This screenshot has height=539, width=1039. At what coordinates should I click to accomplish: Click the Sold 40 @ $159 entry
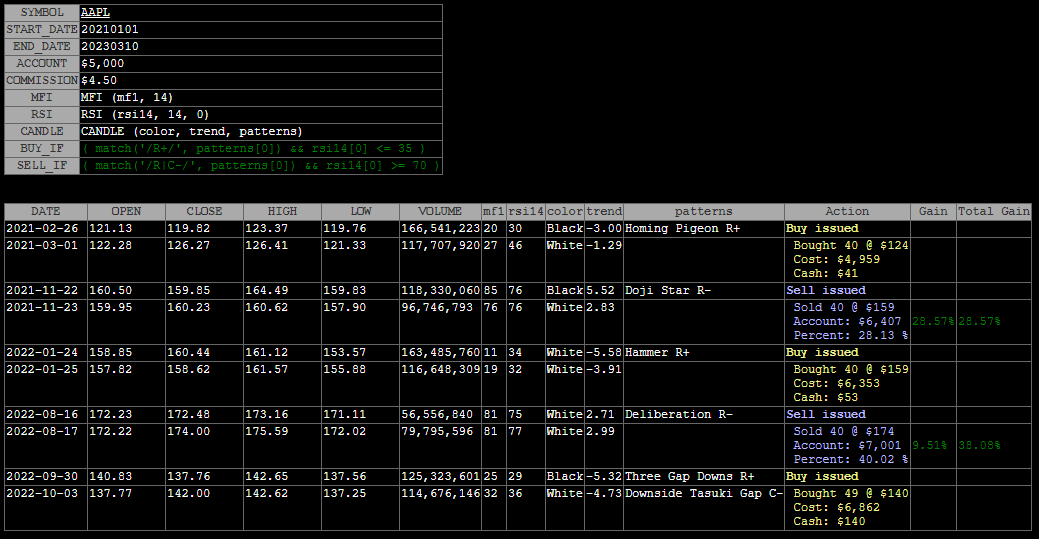pos(844,308)
